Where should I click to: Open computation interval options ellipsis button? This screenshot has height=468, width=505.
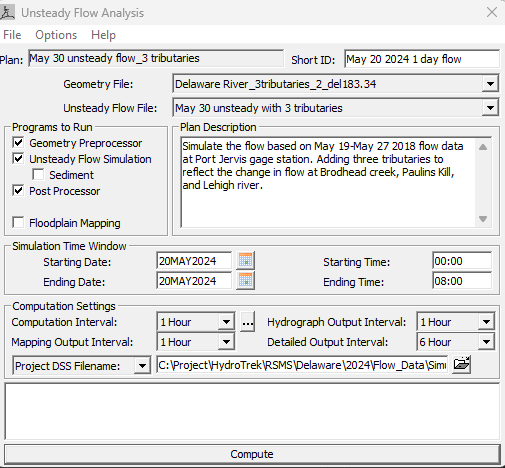(248, 322)
